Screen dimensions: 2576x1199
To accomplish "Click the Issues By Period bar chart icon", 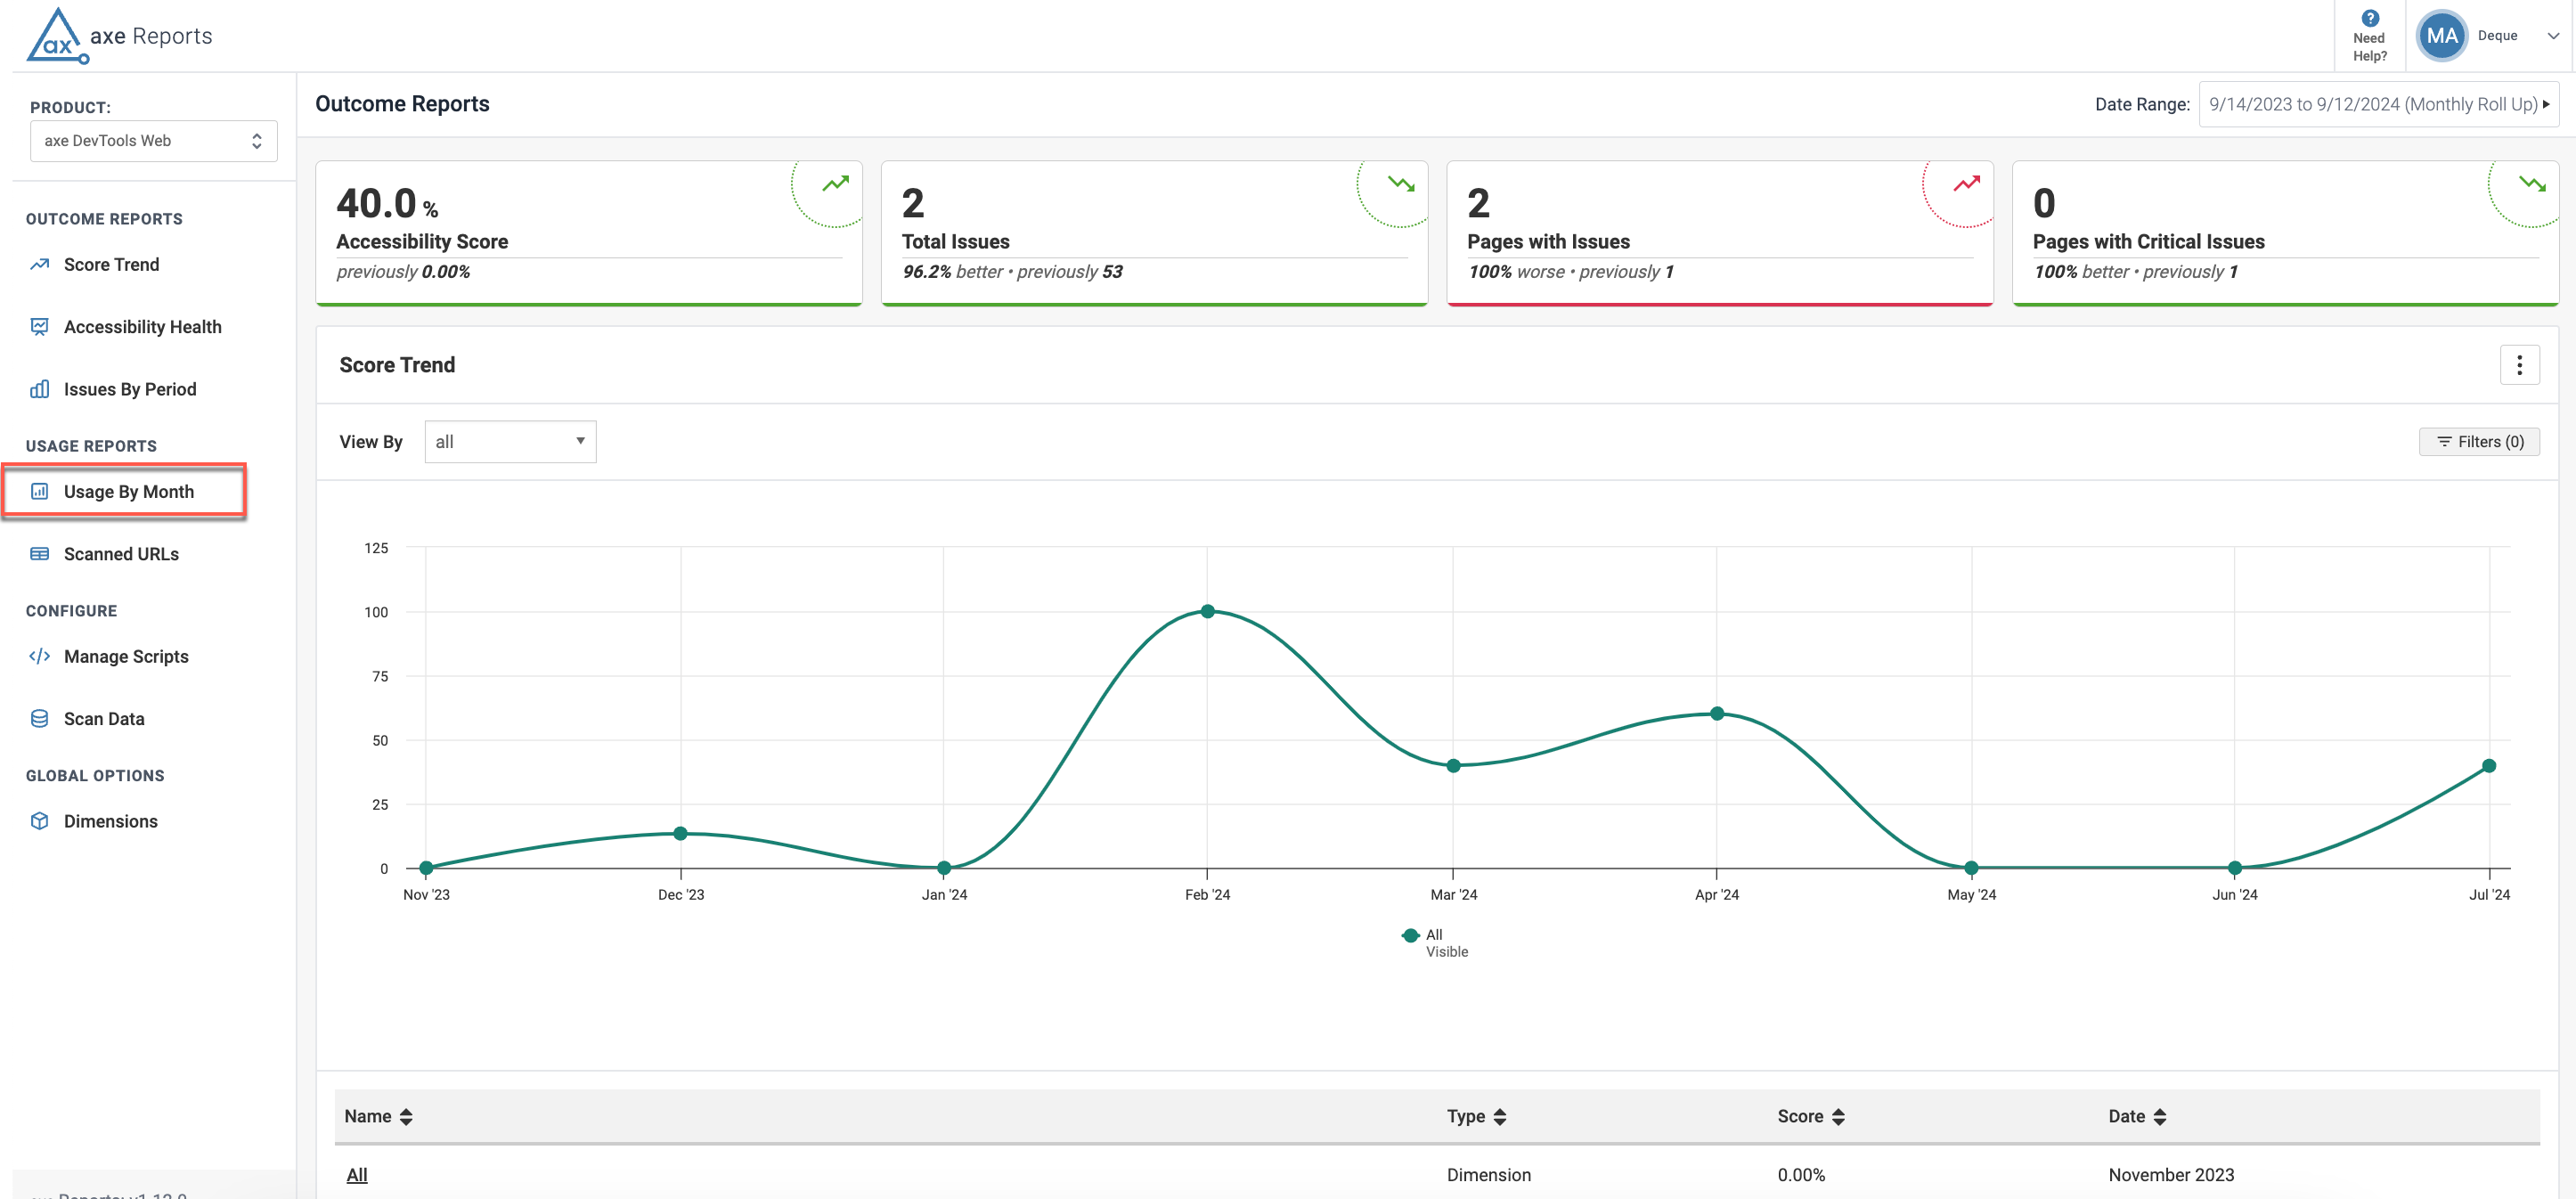I will (x=40, y=389).
